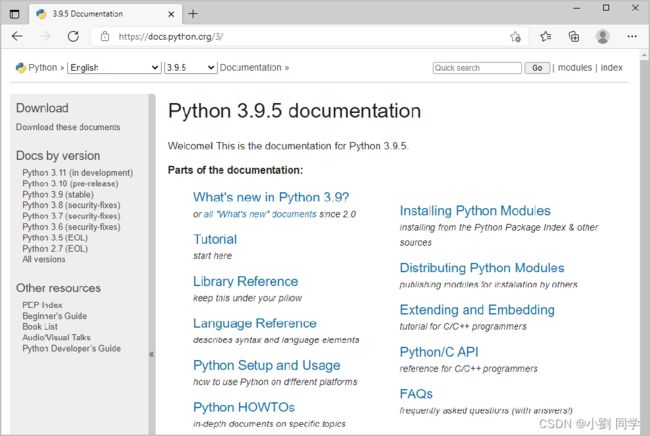Select the 3.9.5 Documentation tab
This screenshot has width=650, height=436.
click(106, 14)
